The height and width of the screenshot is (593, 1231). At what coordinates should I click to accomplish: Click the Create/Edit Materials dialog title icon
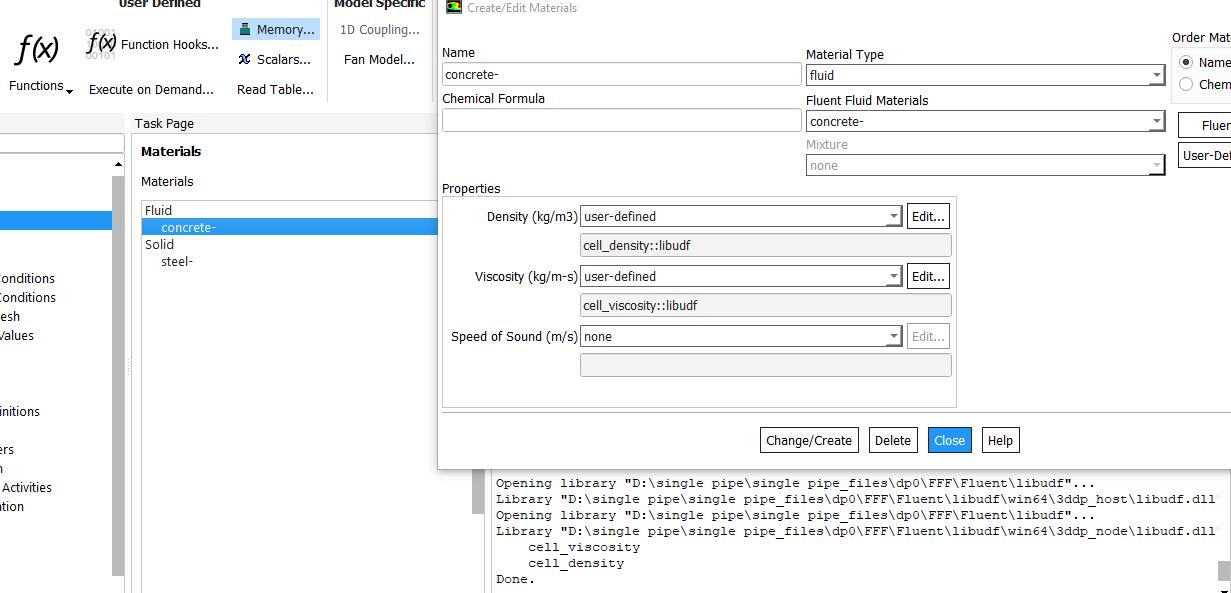(454, 7)
